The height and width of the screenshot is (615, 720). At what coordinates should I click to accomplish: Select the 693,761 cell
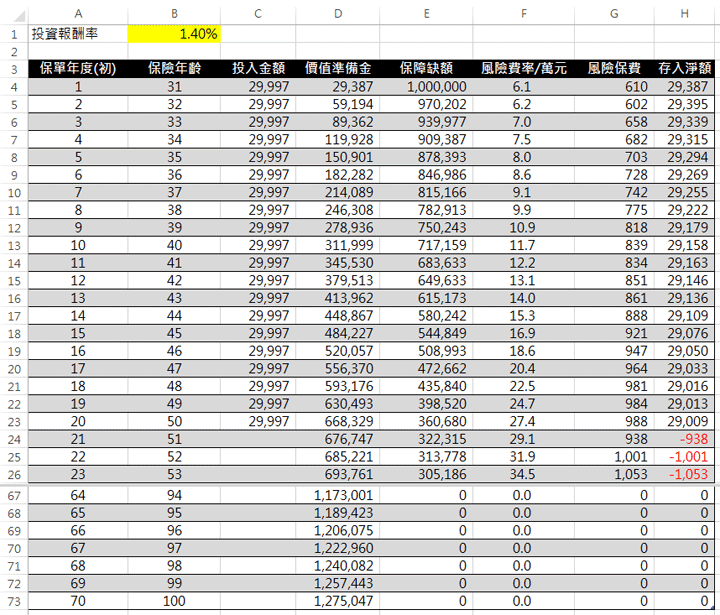tap(338, 474)
